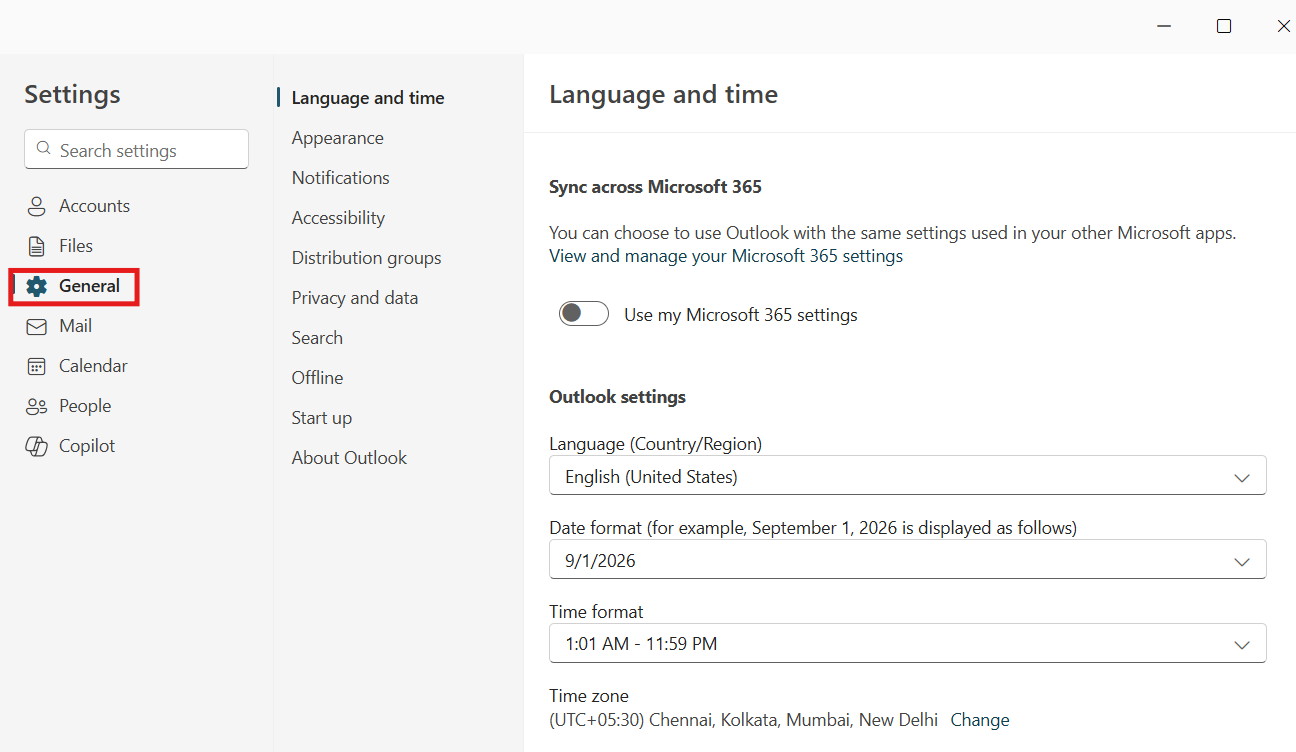The height and width of the screenshot is (752, 1296).
Task: Select the Accessibility settings section
Action: click(x=338, y=217)
